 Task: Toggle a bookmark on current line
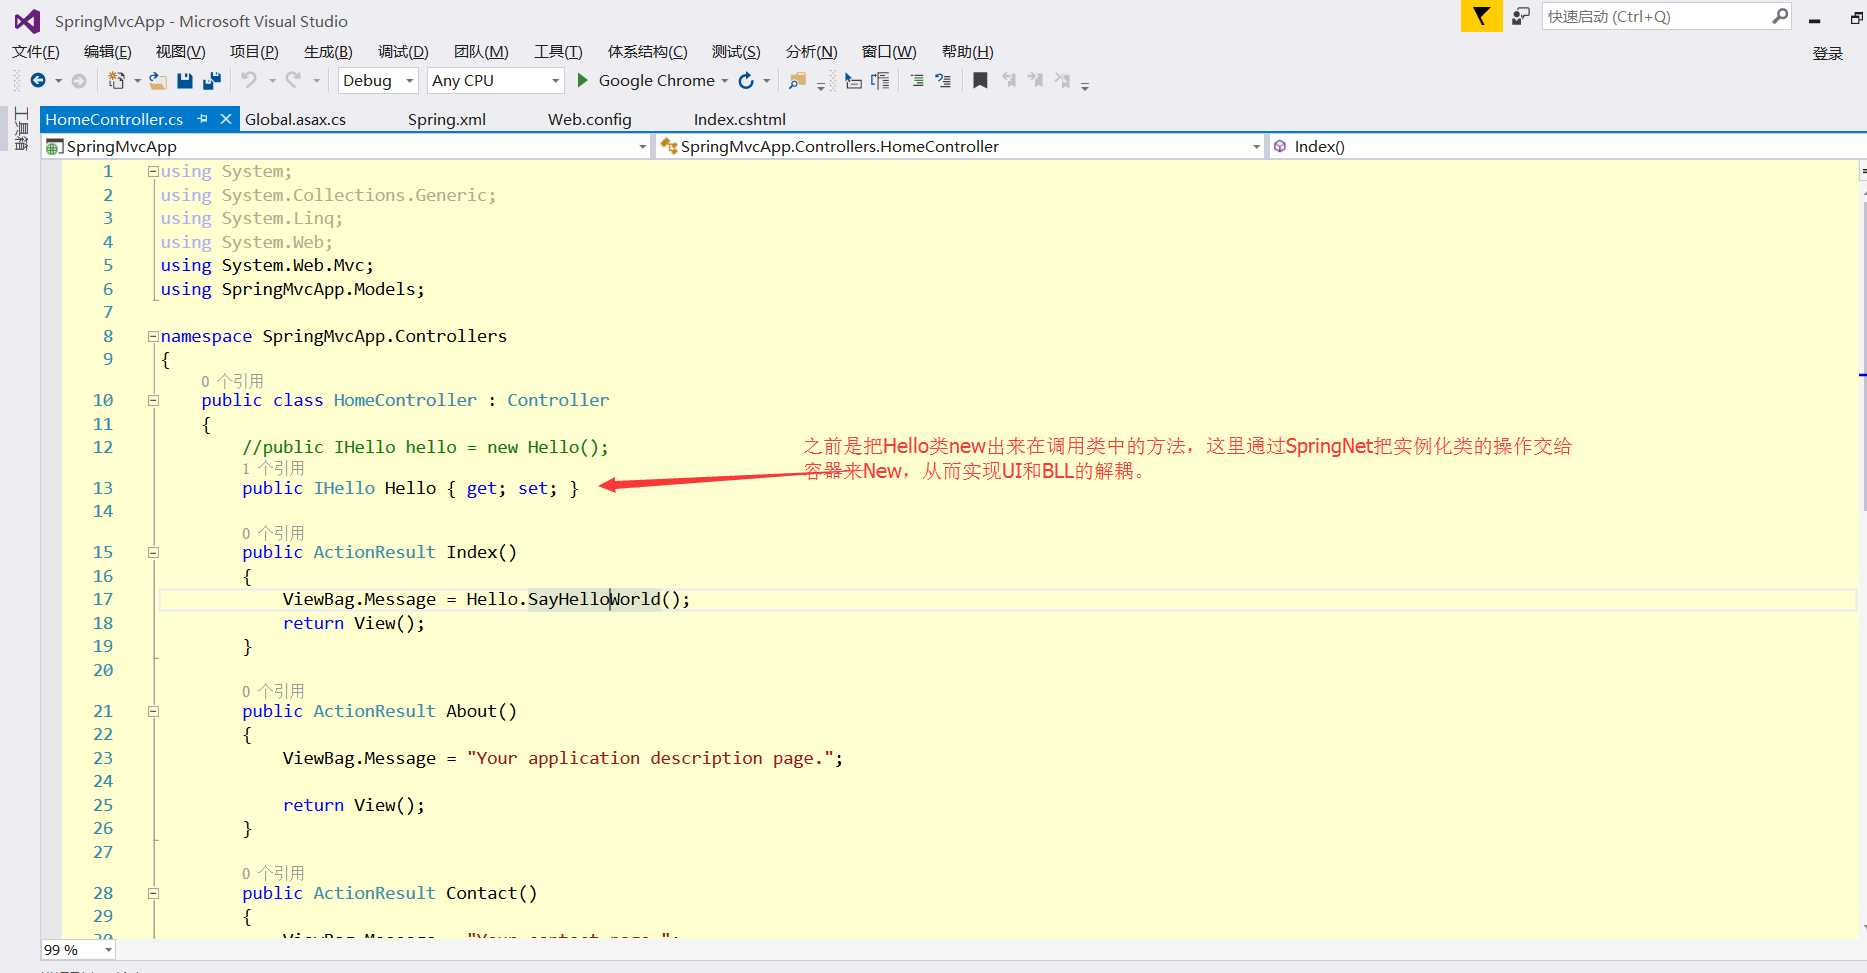980,80
